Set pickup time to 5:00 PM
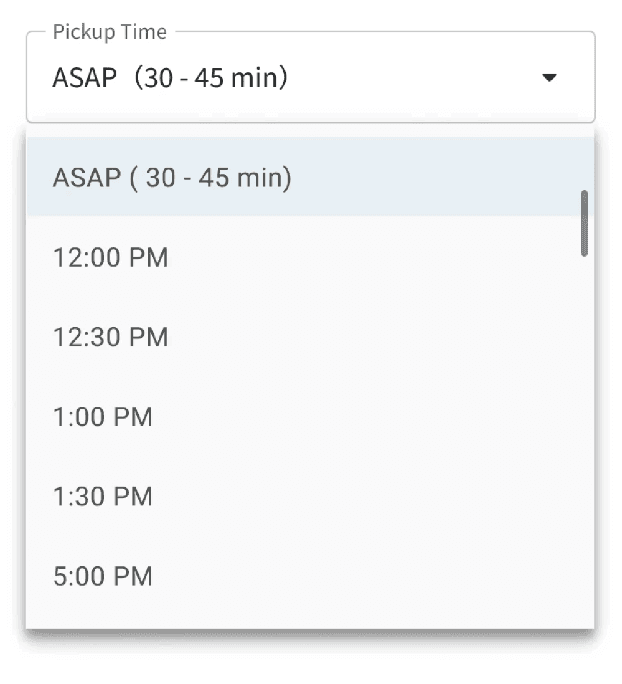Screen dimensions: 622x684 click(x=103, y=576)
